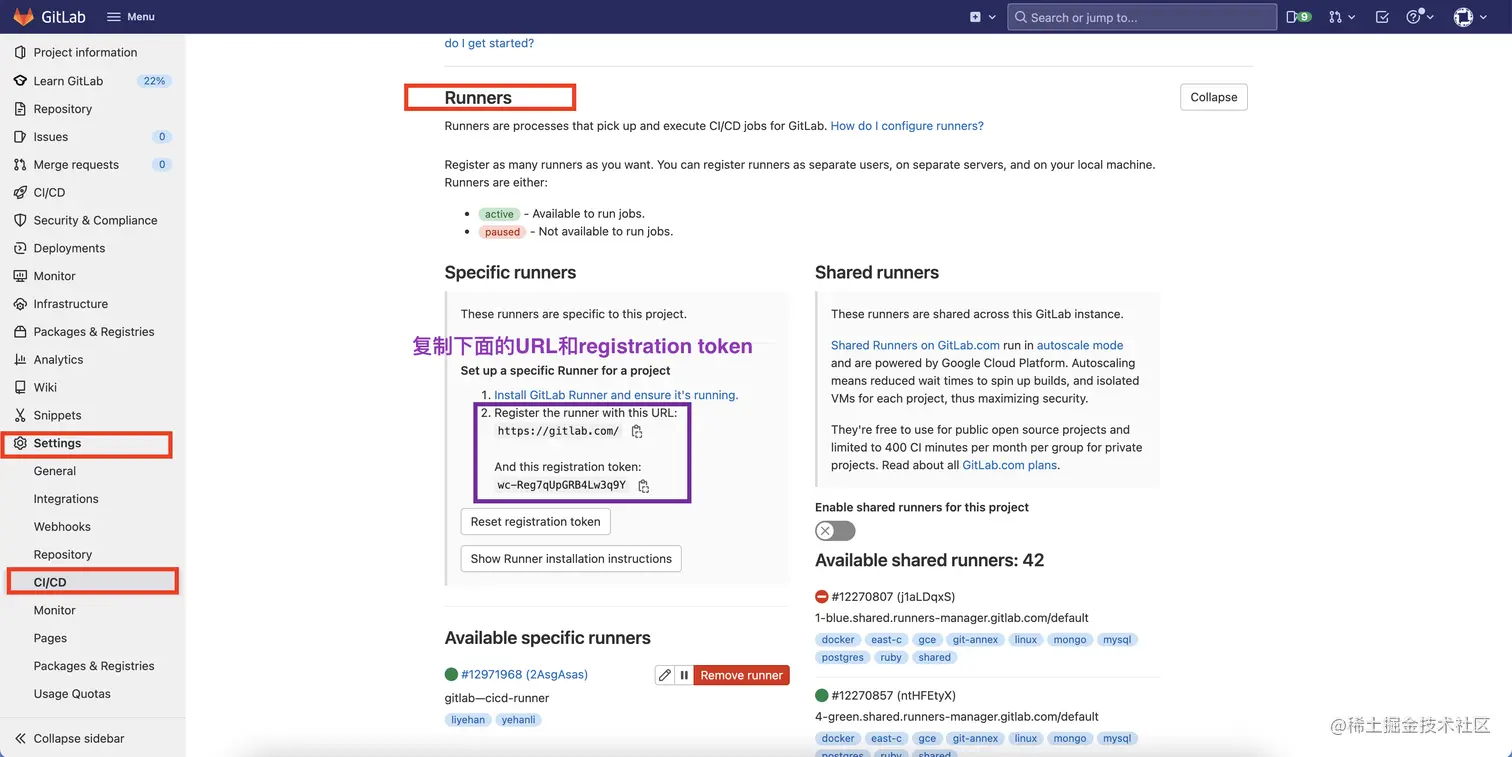The height and width of the screenshot is (757, 1512).
Task: Pause the gitlab-cicd-runner with pause icon
Action: pos(684,675)
